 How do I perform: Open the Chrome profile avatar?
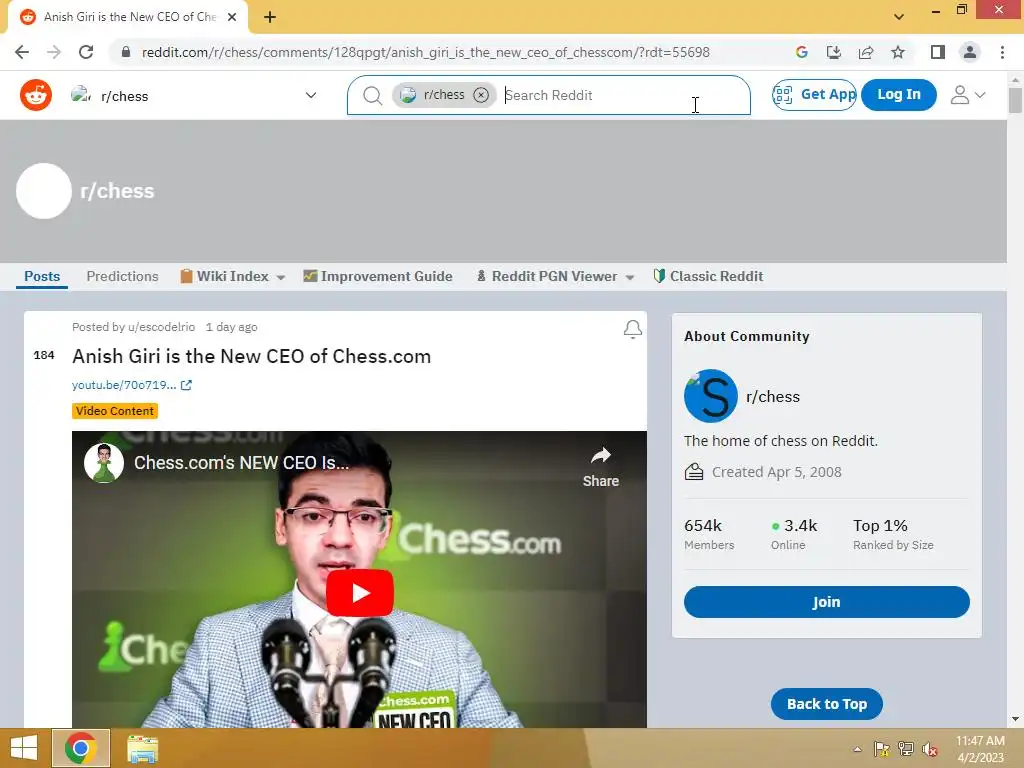click(970, 52)
